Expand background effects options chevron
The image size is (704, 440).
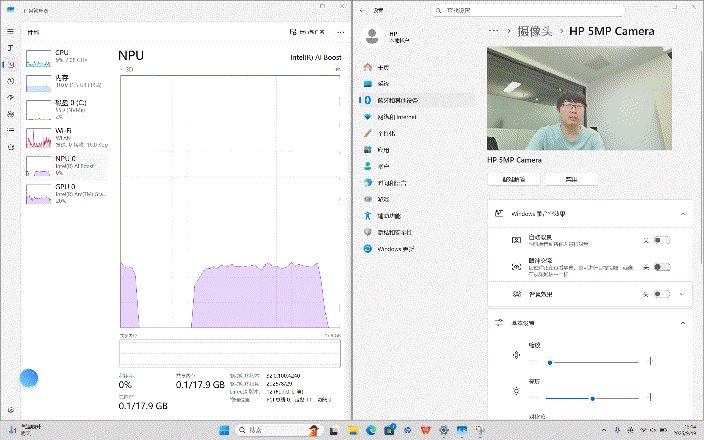tap(682, 295)
